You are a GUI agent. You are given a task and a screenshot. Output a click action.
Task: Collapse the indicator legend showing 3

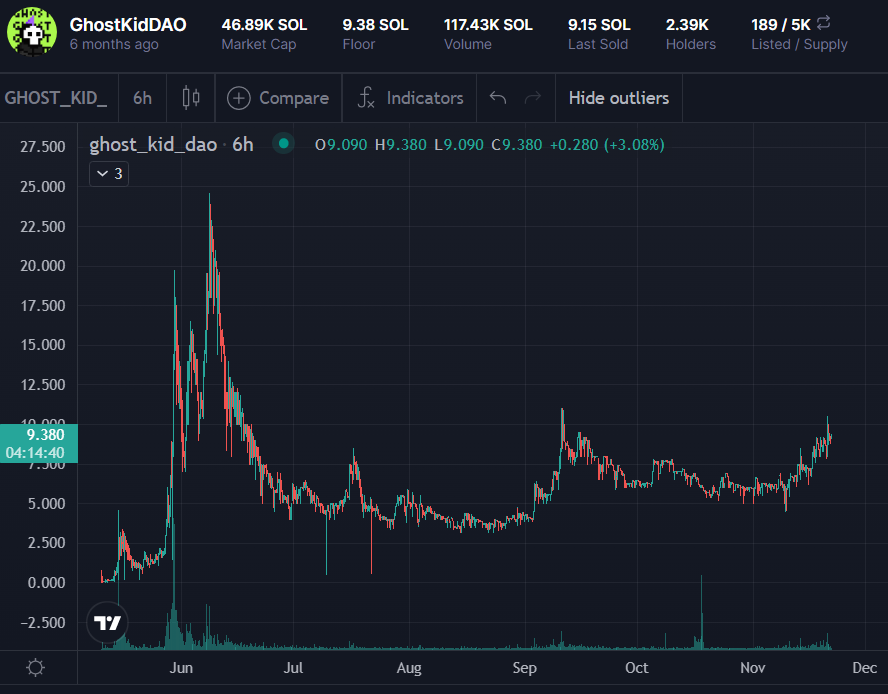pyautogui.click(x=109, y=174)
